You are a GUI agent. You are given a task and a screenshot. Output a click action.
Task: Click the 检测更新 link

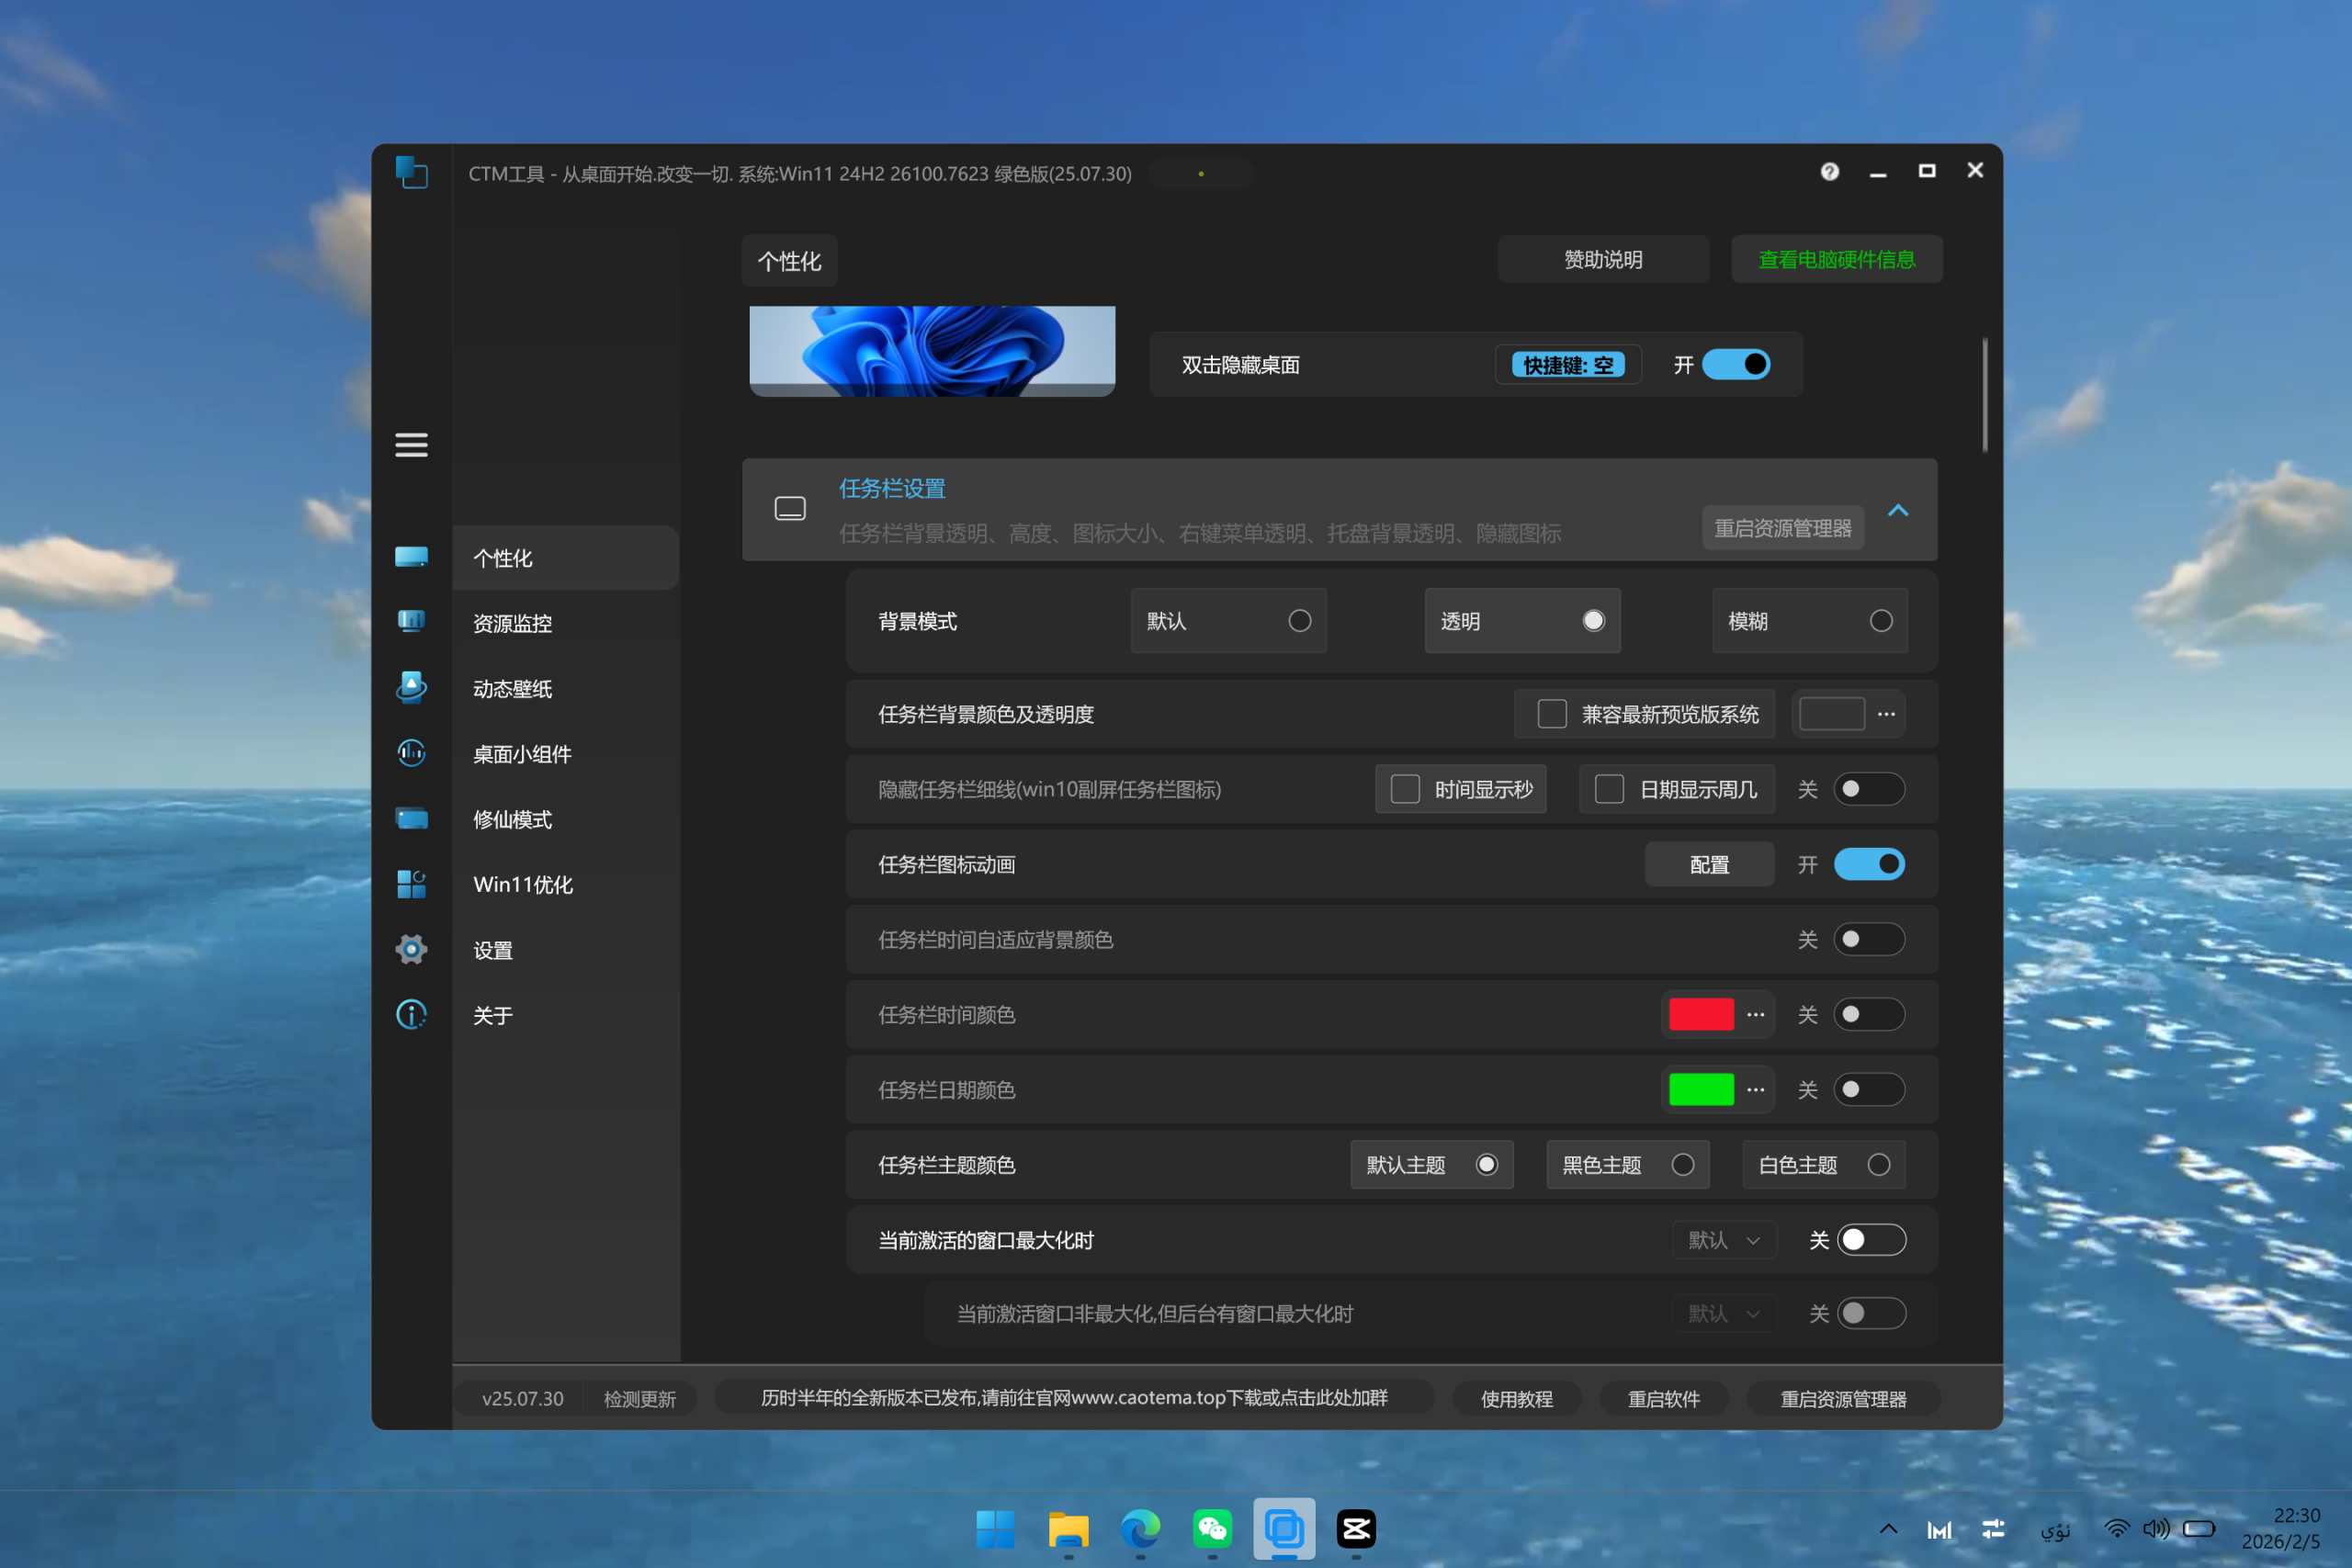tap(640, 1398)
